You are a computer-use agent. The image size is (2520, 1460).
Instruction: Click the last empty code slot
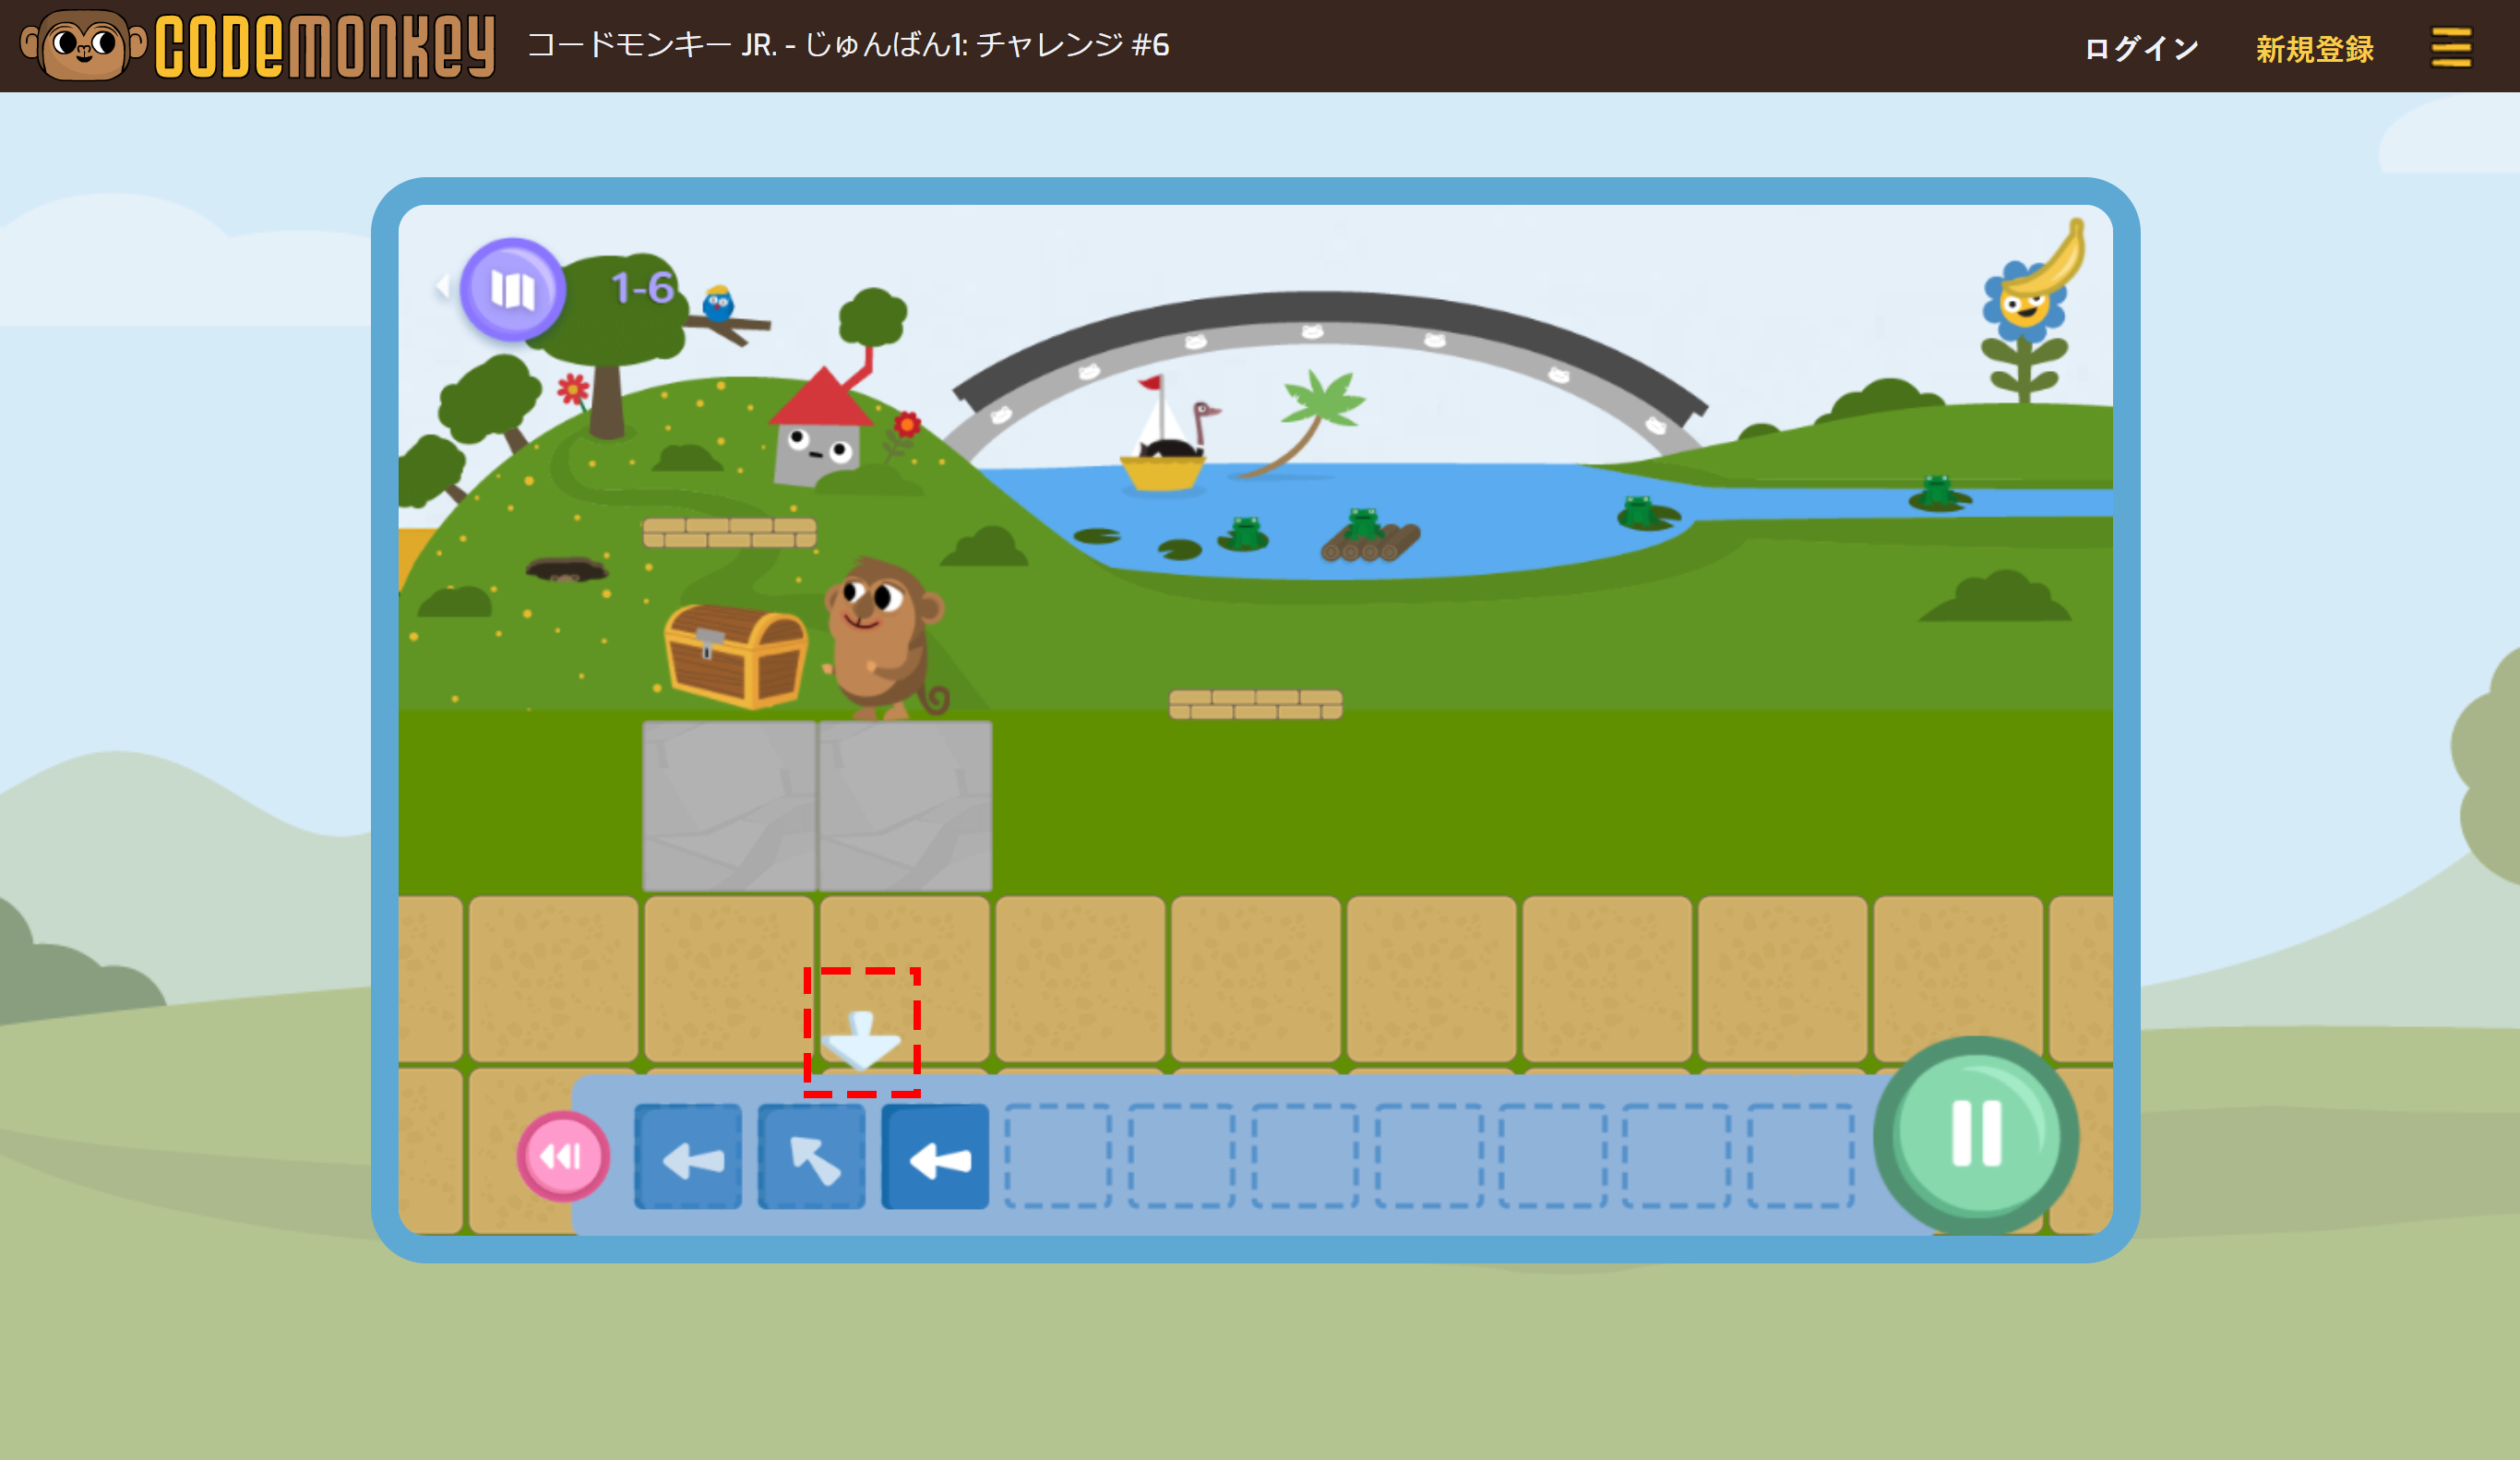[1800, 1157]
